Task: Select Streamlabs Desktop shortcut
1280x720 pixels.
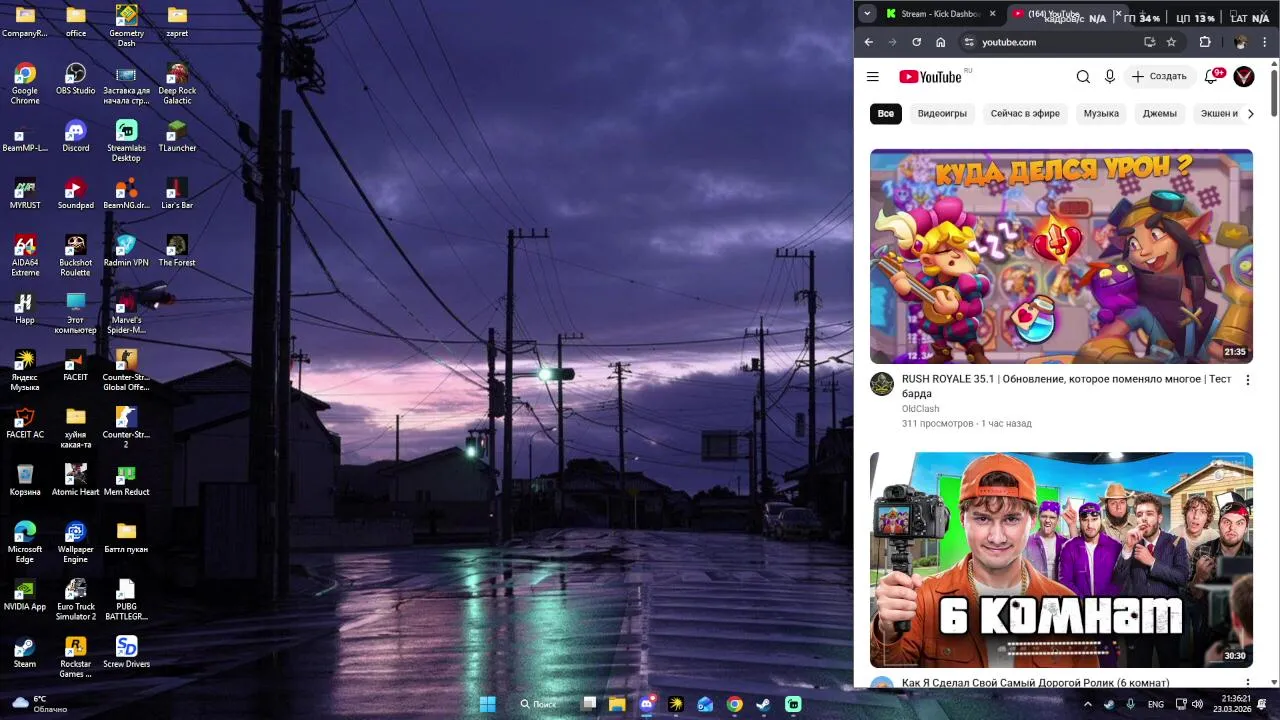Action: pos(126,141)
